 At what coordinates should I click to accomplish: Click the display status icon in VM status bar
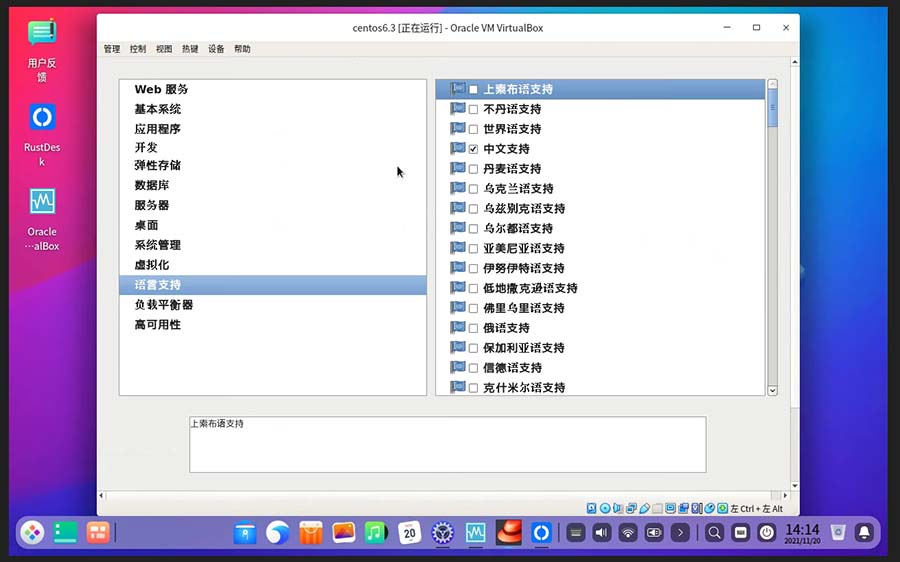coord(670,508)
